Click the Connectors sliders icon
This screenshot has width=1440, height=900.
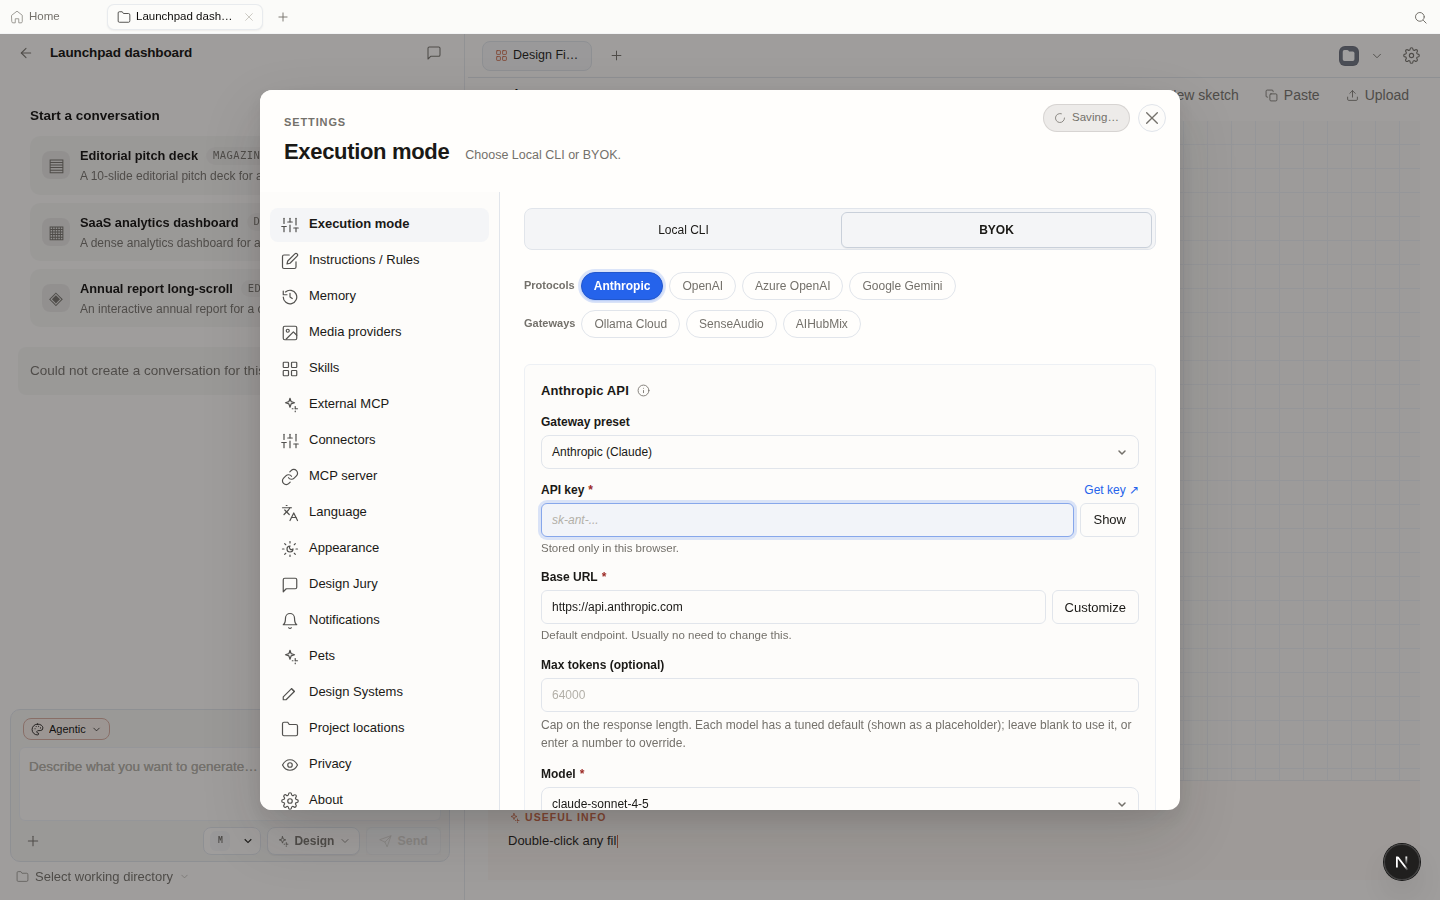(290, 441)
